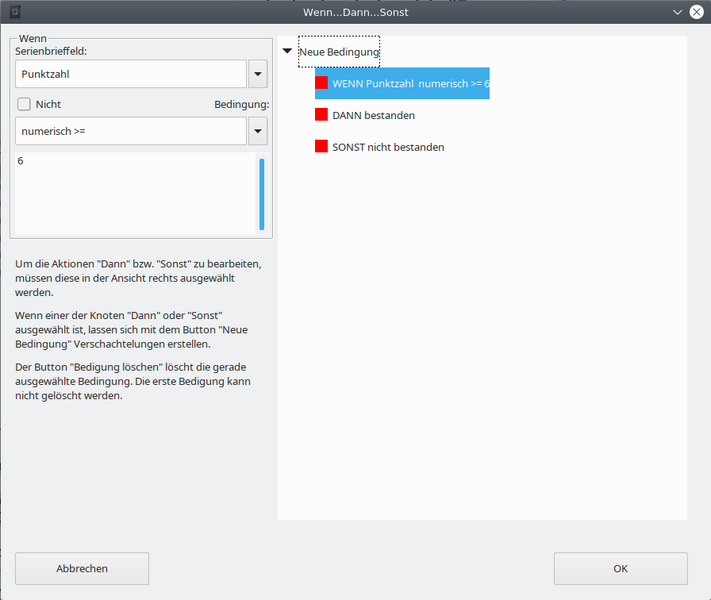Click the application icon in the title bar

[12, 12]
